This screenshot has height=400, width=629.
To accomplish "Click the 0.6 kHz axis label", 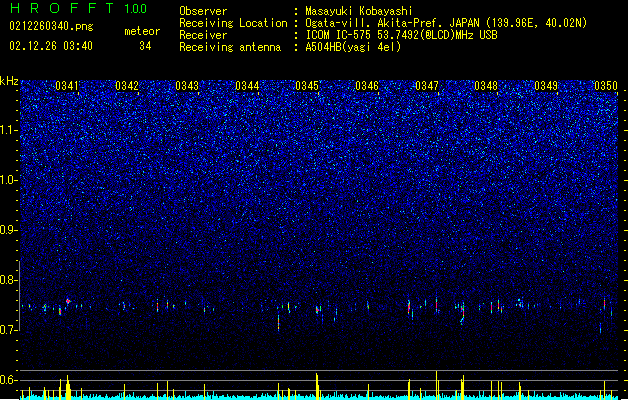I will point(8,380).
